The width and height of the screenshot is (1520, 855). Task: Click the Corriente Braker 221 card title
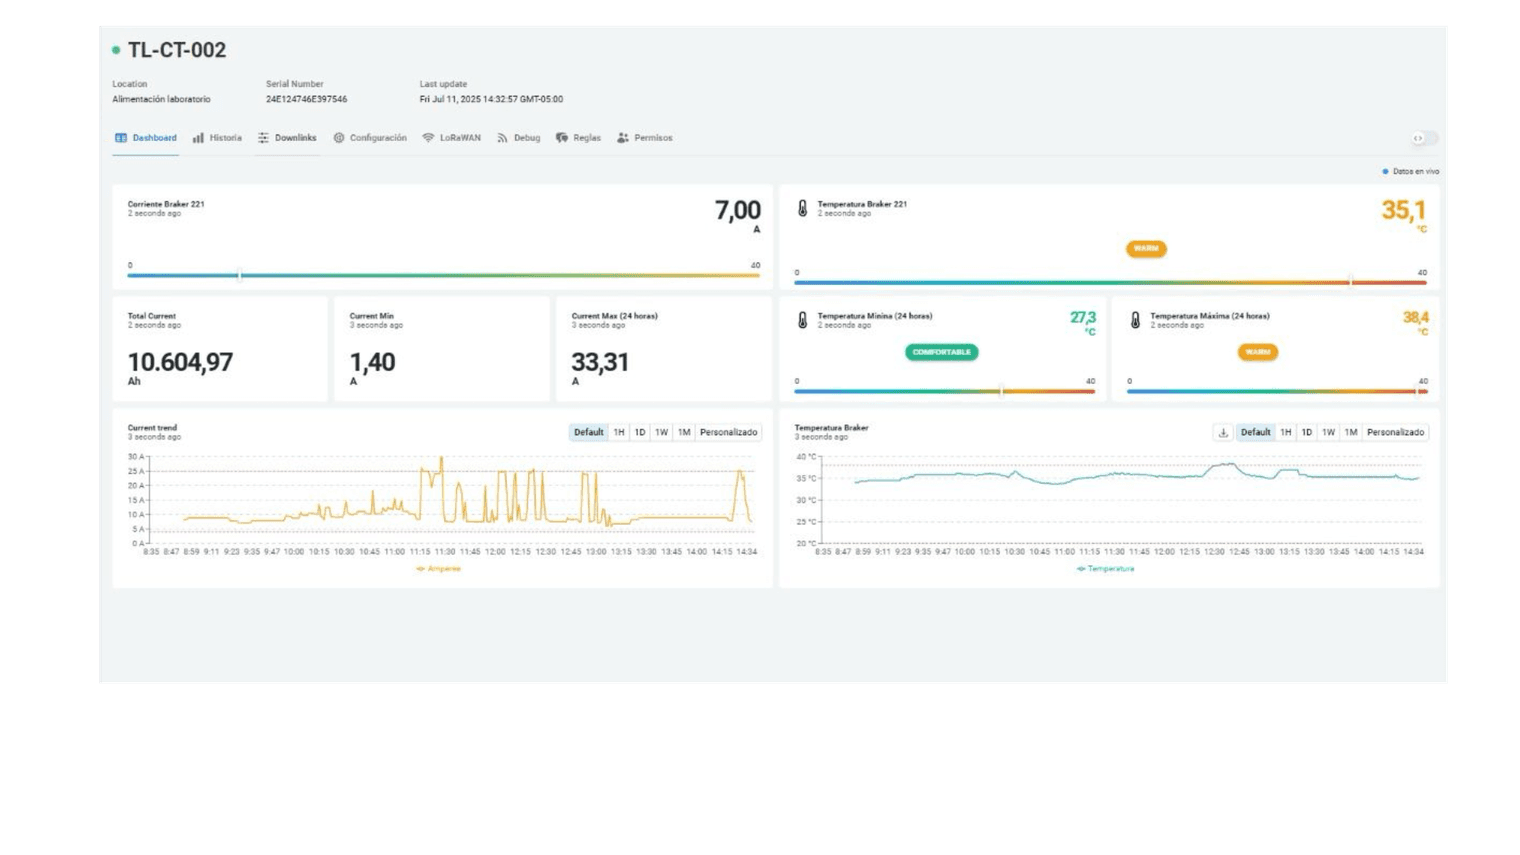click(x=166, y=204)
